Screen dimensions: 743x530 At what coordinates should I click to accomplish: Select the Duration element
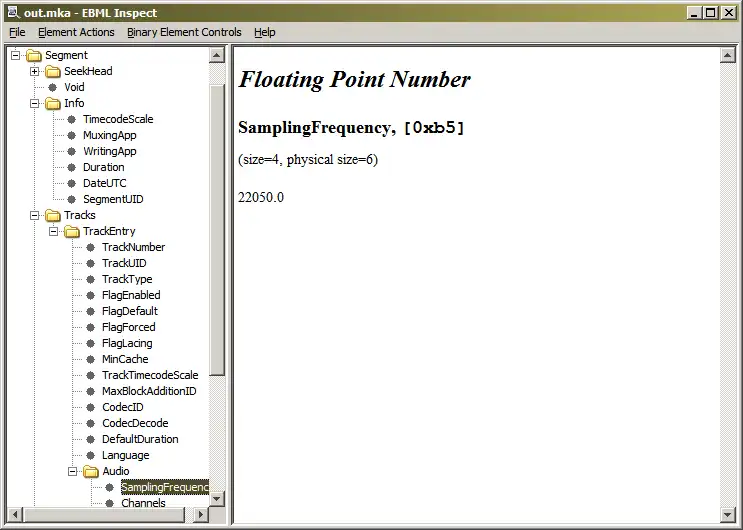click(x=104, y=167)
